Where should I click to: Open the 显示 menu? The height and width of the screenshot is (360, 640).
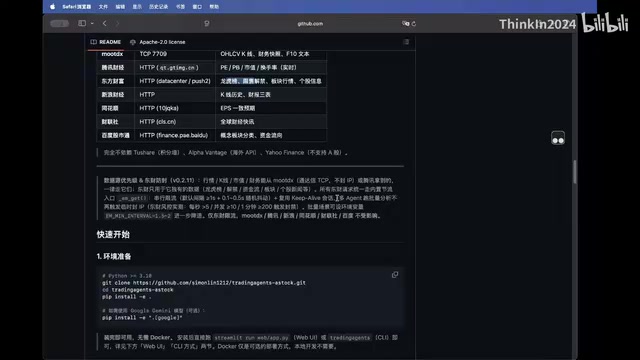pyautogui.click(x=137, y=7)
